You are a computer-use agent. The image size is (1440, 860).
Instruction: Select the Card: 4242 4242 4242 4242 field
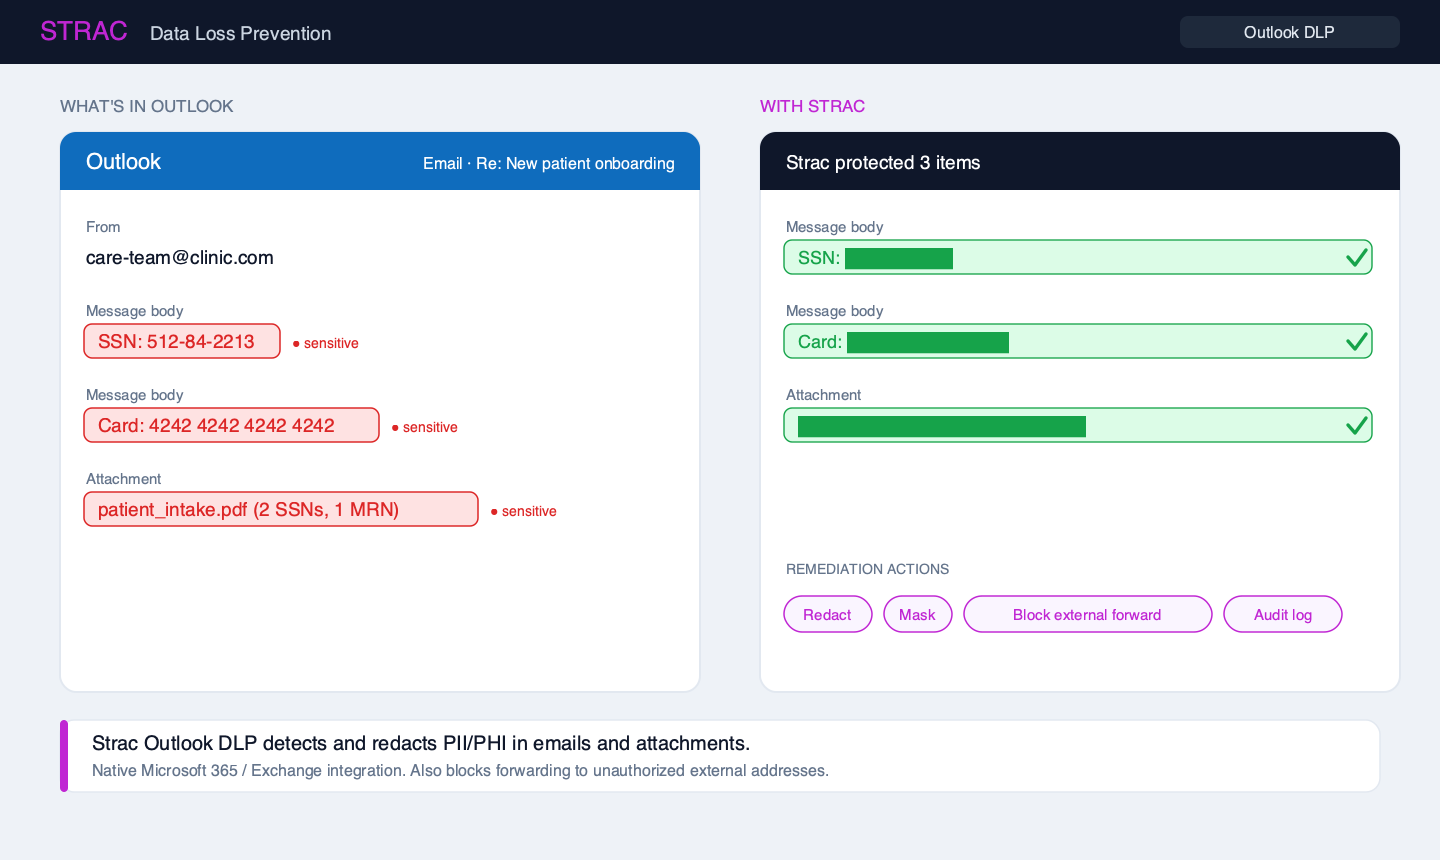pyautogui.click(x=232, y=426)
